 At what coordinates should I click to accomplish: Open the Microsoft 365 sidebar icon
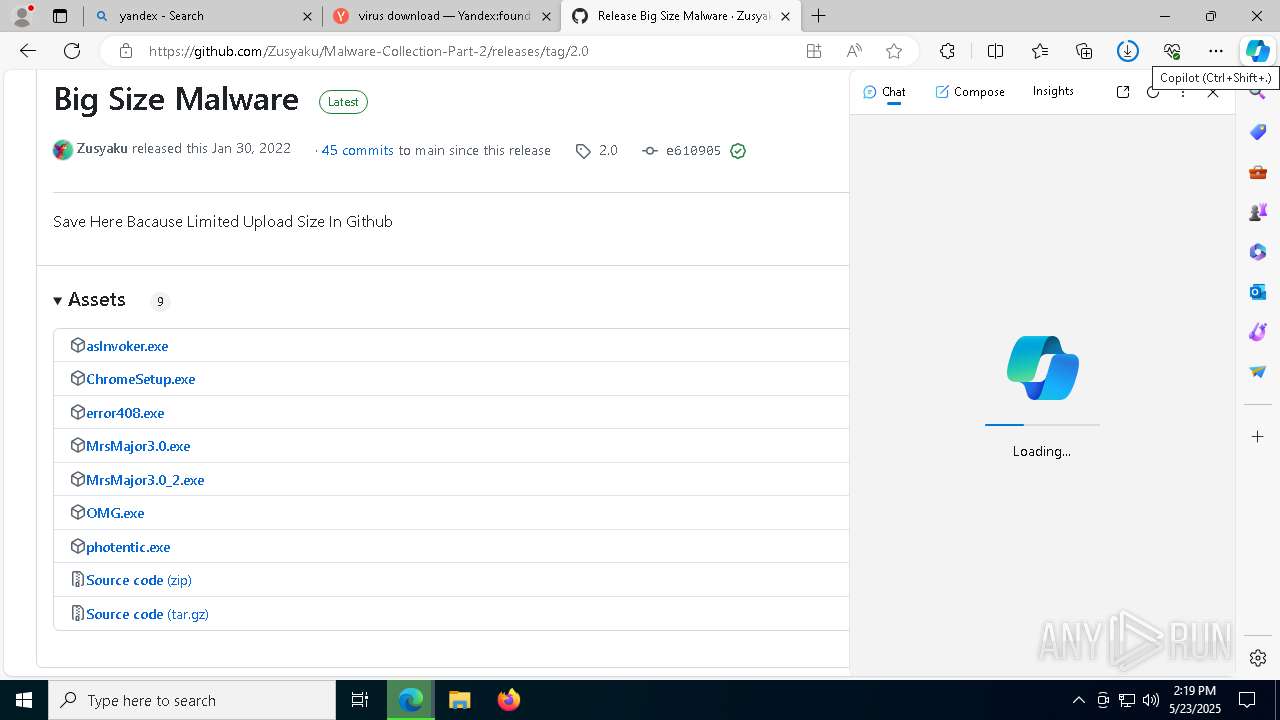pyautogui.click(x=1258, y=252)
